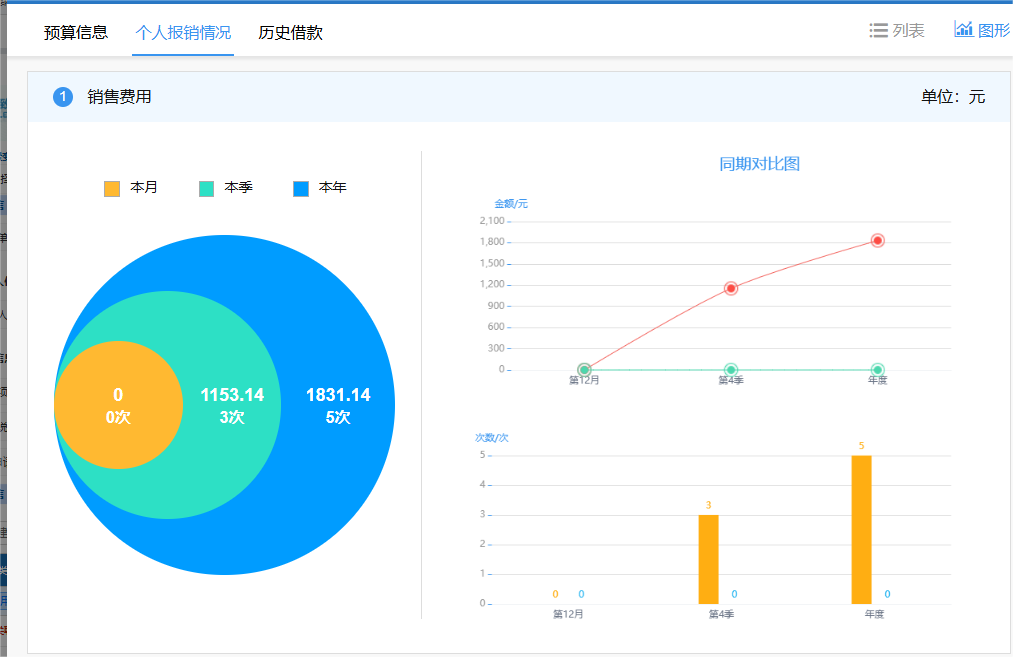Click the orange 年度 bar labeled 5
This screenshot has height=657, width=1013.
coord(861,530)
